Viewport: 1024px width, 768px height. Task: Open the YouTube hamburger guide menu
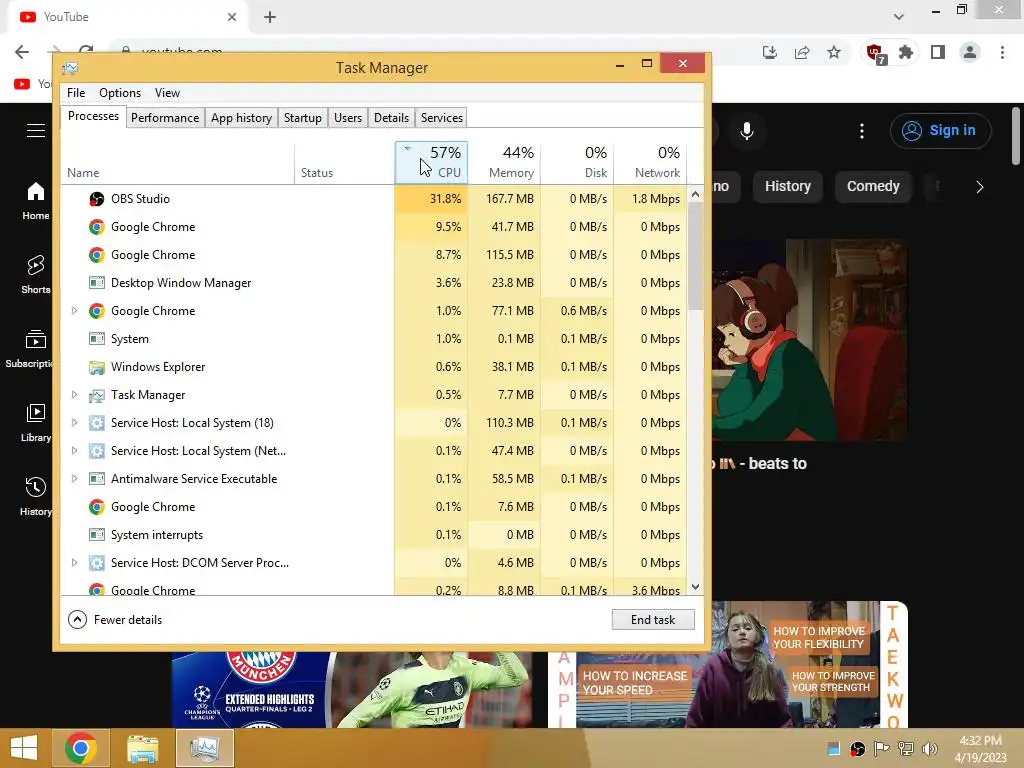pos(36,131)
